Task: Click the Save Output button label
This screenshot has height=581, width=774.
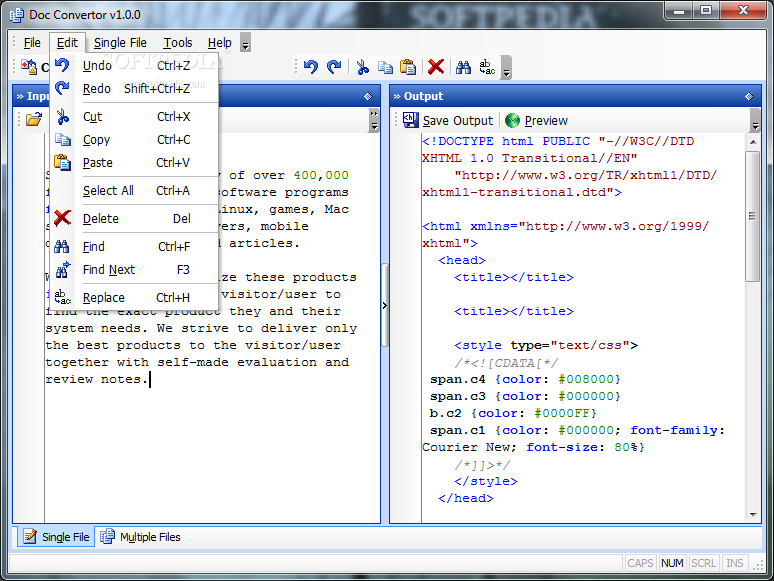Action: click(458, 120)
